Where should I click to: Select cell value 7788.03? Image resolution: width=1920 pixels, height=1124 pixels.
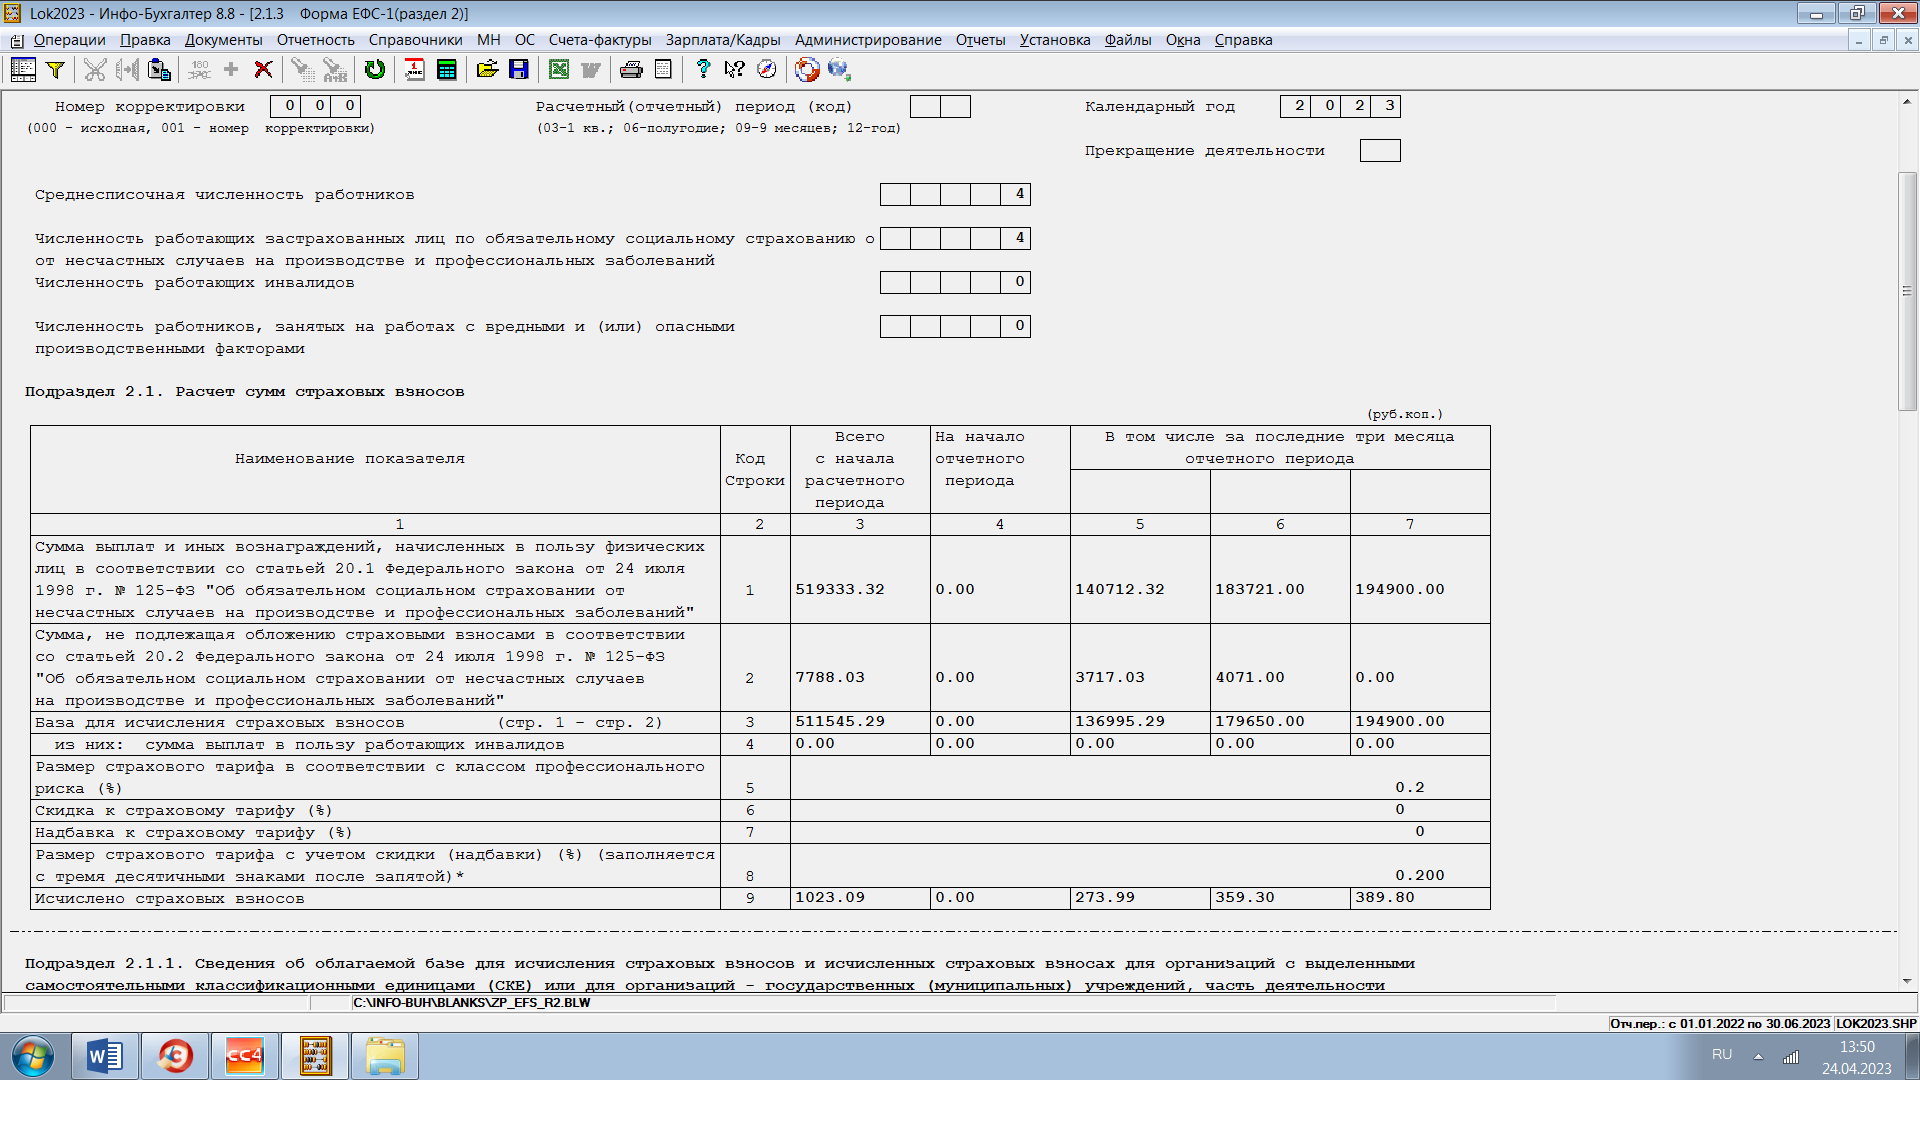click(x=830, y=677)
